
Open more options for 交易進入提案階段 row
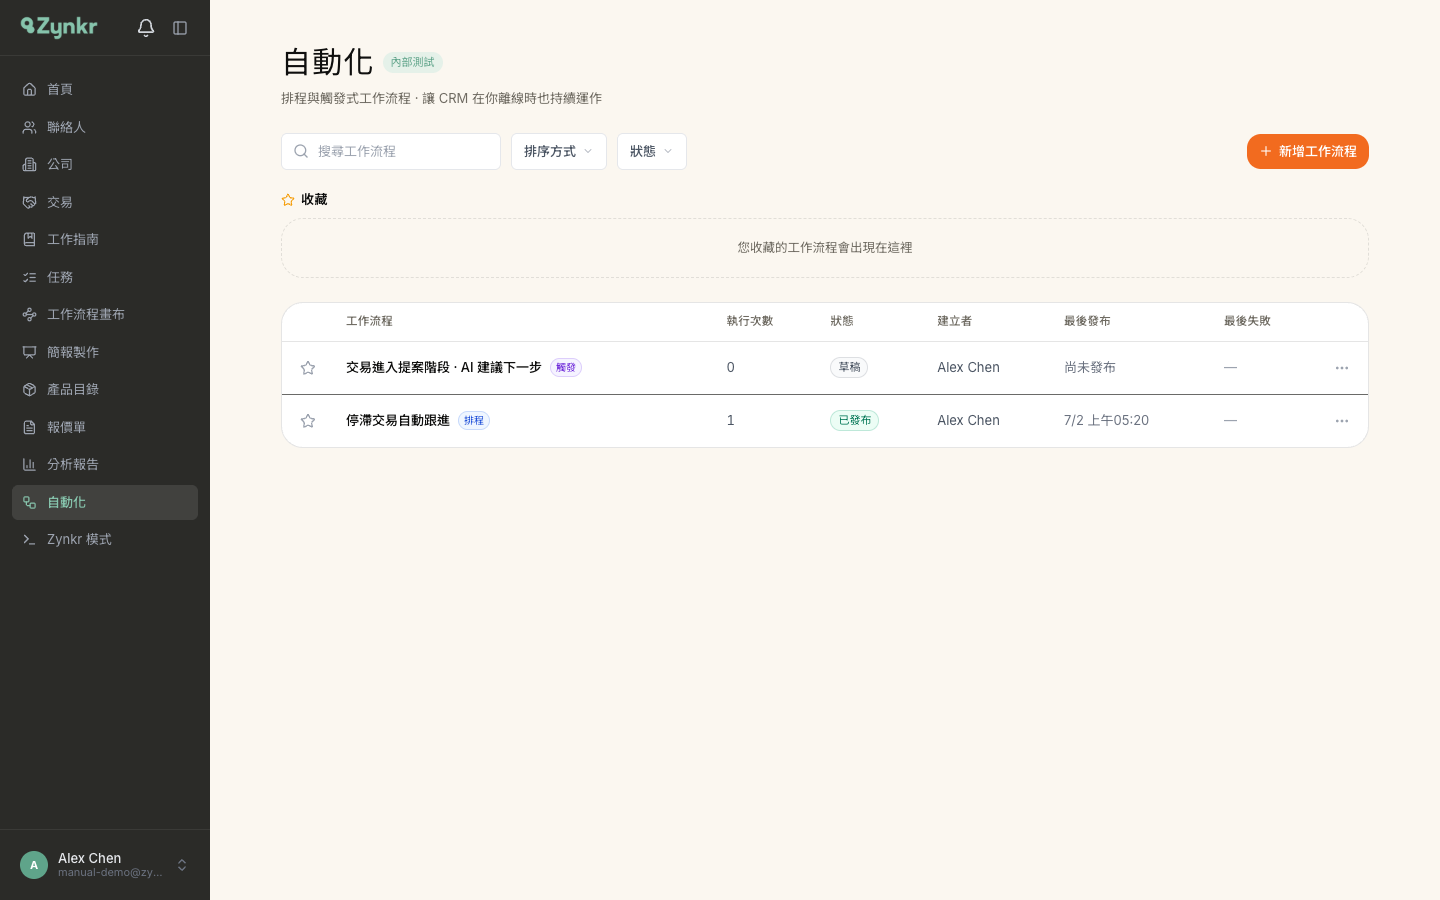1342,368
